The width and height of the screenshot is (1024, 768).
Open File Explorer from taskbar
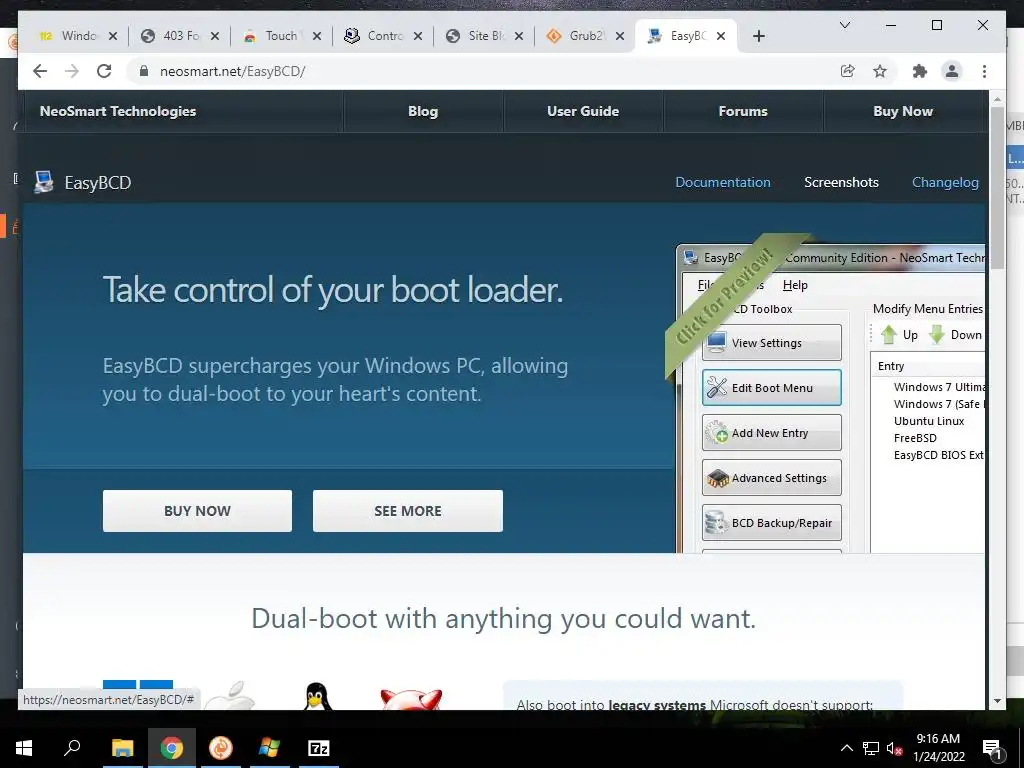pyautogui.click(x=122, y=748)
